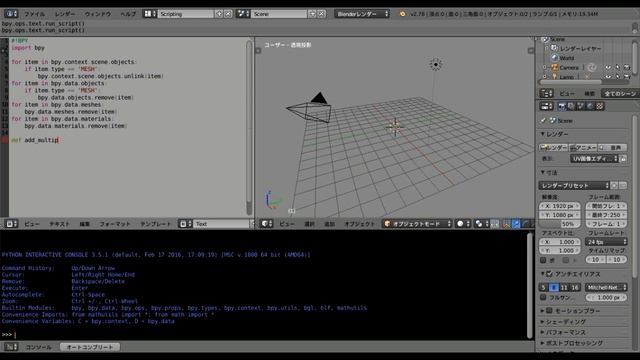This screenshot has height=360, width=640.
Task: Open the 追加 menu in 3D viewport
Action: (x=329, y=224)
